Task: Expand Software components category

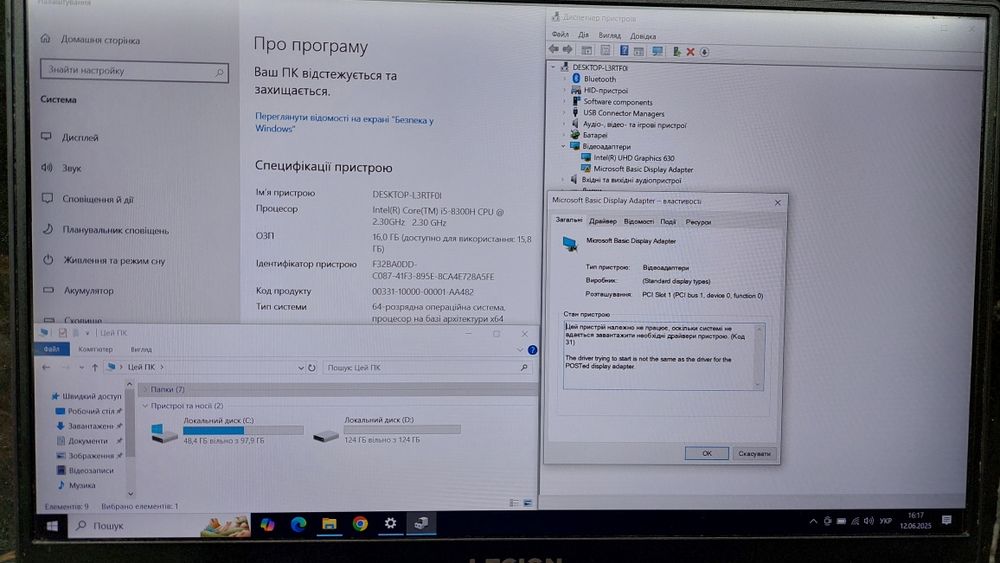Action: pos(564,101)
